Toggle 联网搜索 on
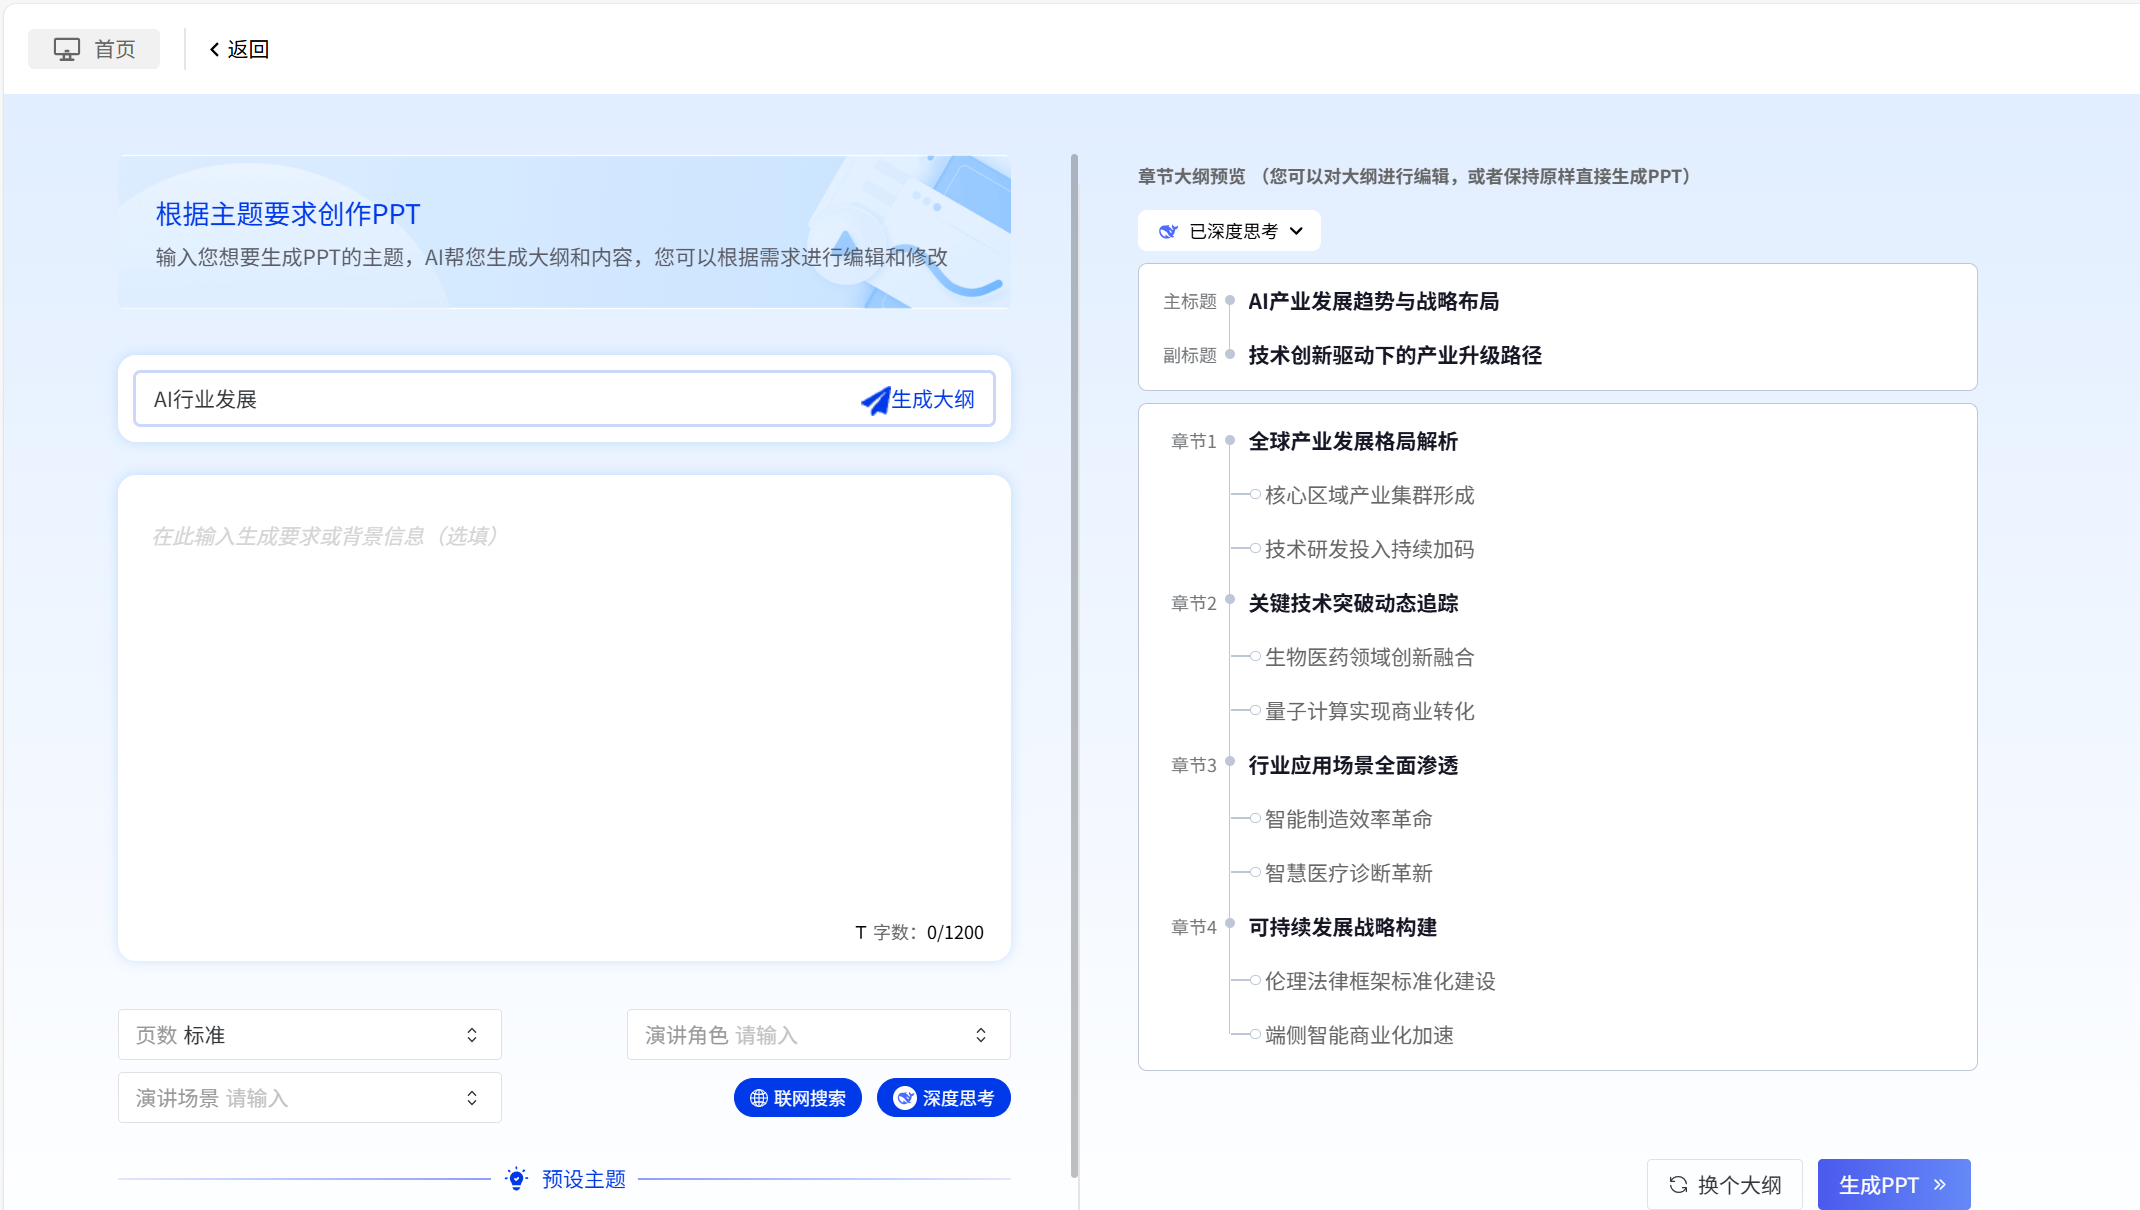 797,1097
